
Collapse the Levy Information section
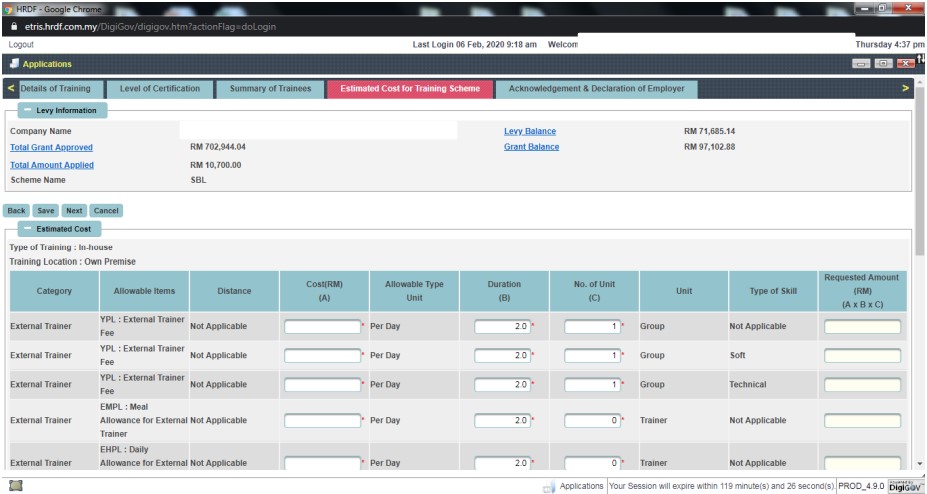(27, 111)
